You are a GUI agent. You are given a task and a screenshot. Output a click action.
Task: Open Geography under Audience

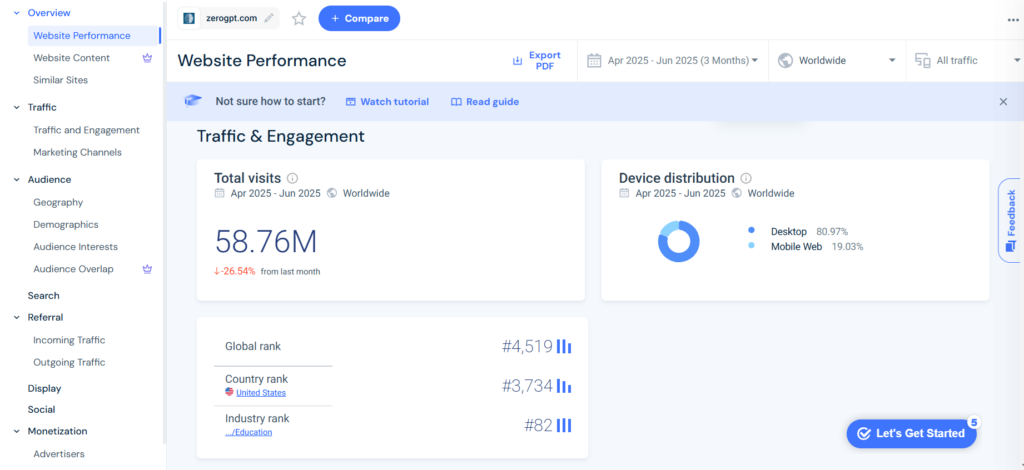point(58,202)
